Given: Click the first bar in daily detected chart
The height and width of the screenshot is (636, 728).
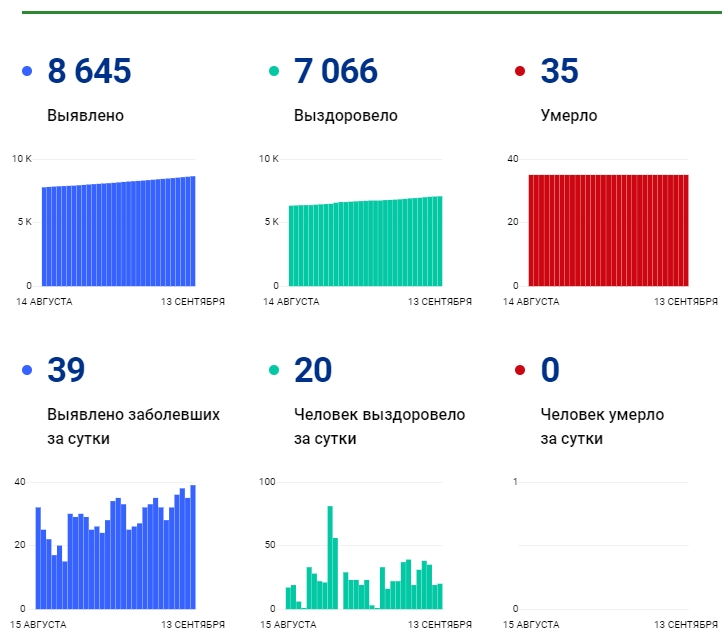Looking at the screenshot, I should click(x=38, y=558).
